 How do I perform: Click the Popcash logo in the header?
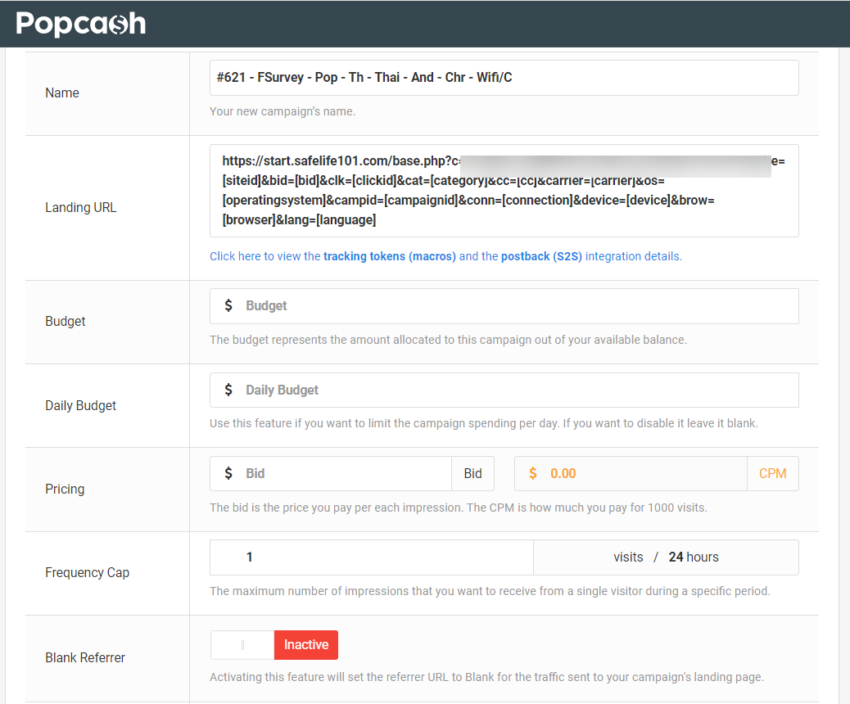click(80, 22)
